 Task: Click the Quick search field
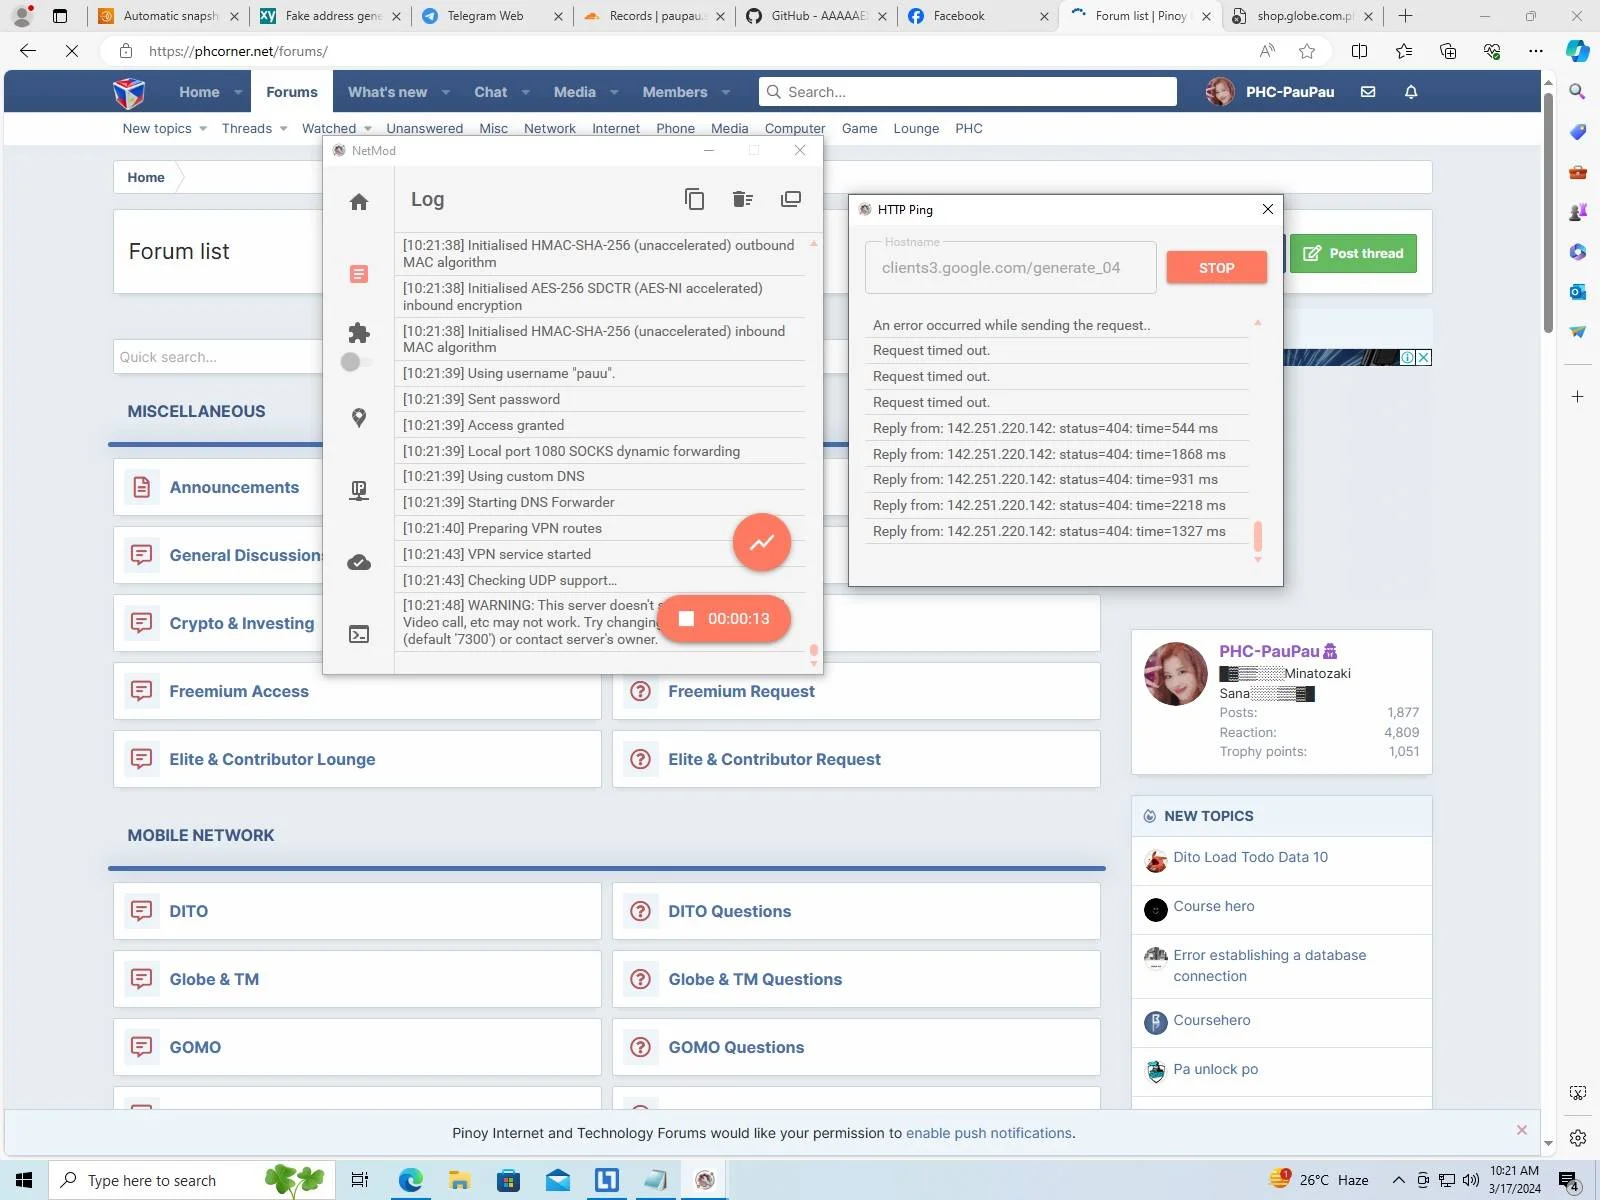tap(218, 357)
